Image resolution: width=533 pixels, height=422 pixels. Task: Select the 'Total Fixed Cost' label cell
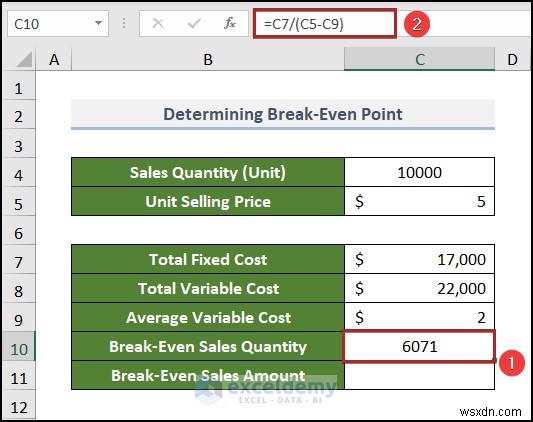click(208, 259)
